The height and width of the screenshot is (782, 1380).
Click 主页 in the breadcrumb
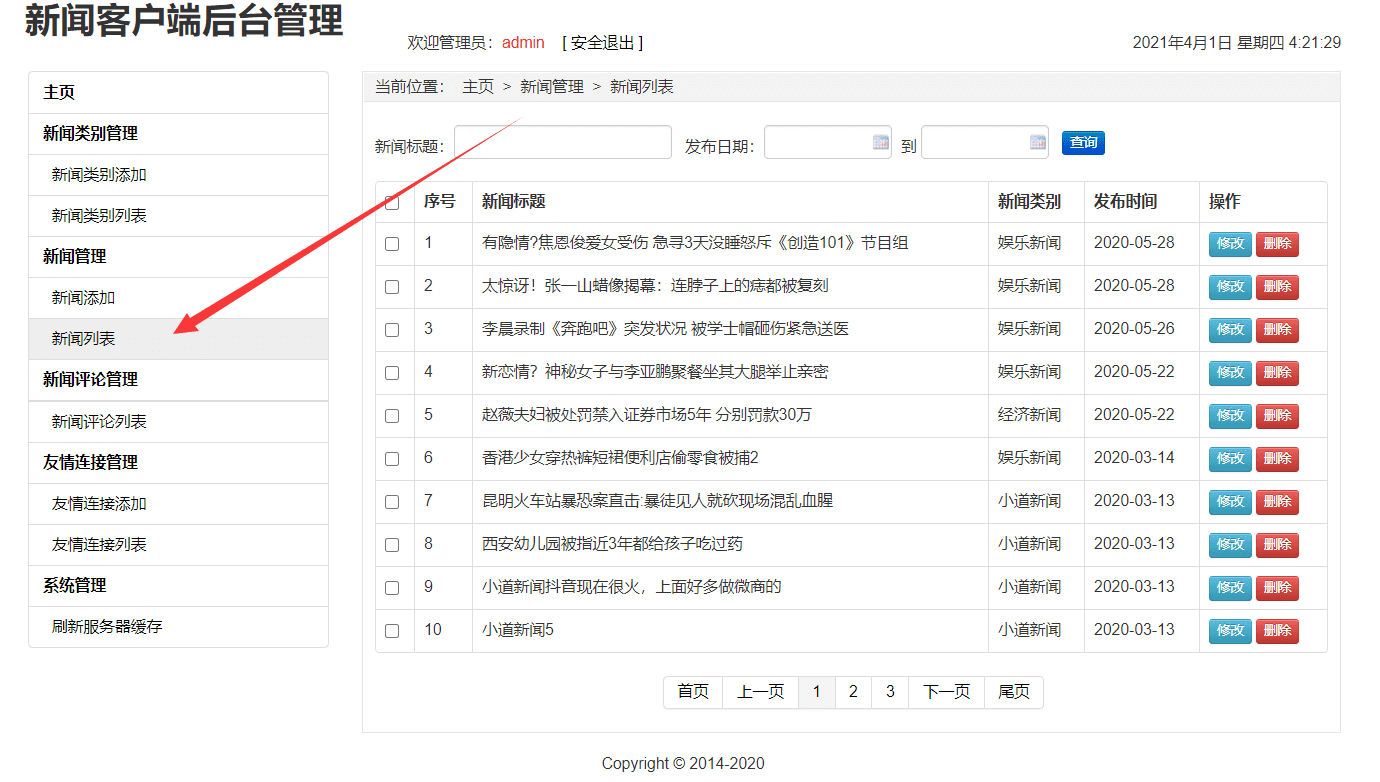[478, 87]
